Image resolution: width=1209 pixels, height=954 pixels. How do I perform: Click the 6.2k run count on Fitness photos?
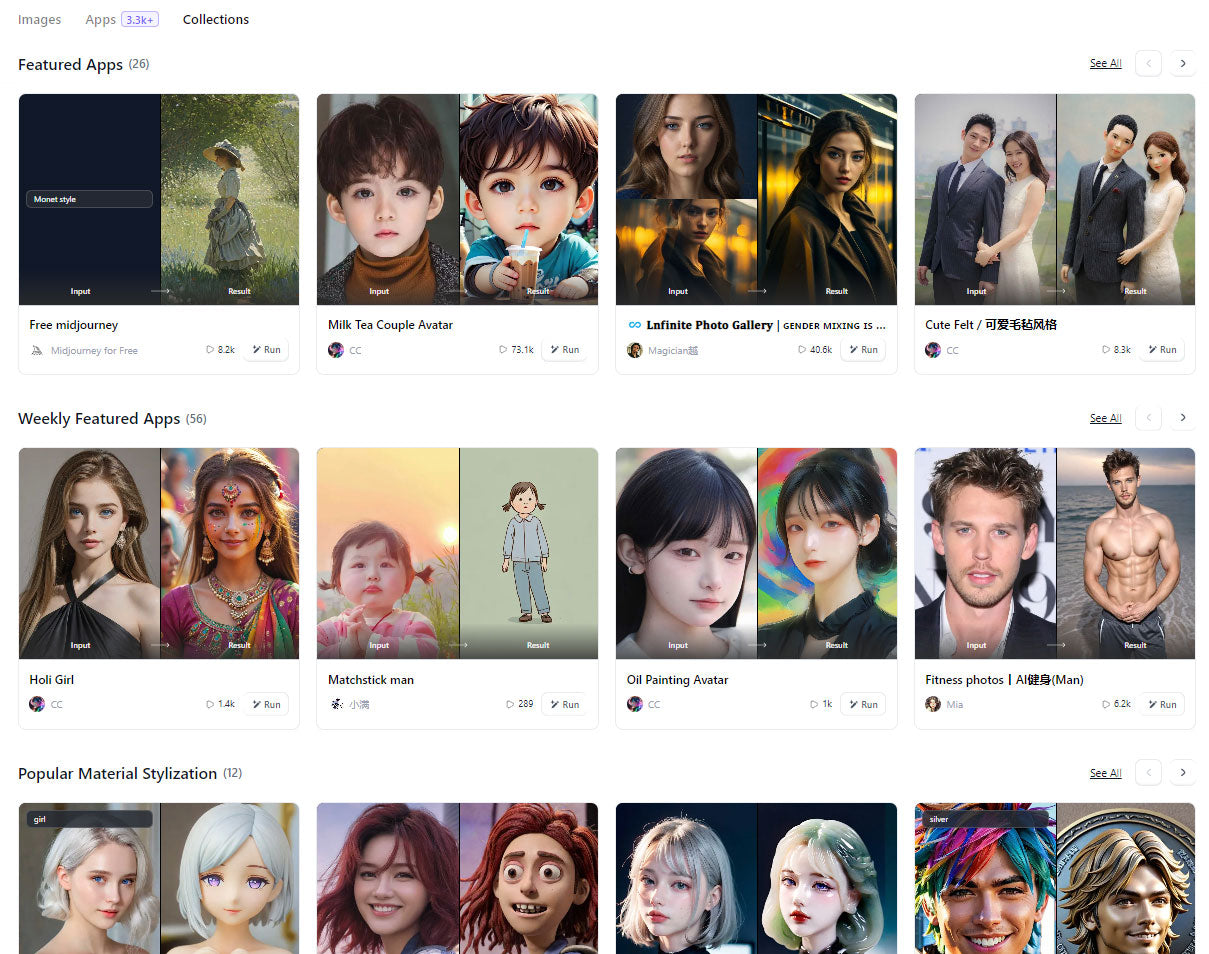(1117, 704)
